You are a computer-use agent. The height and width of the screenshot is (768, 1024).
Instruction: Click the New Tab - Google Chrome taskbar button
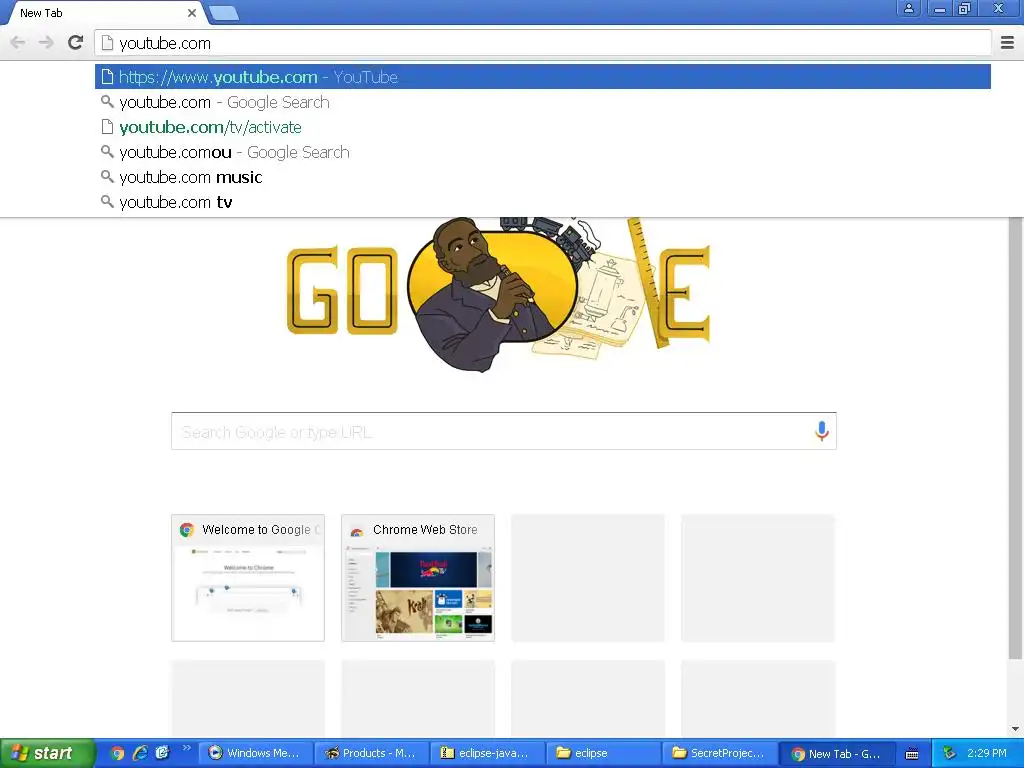tap(836, 753)
